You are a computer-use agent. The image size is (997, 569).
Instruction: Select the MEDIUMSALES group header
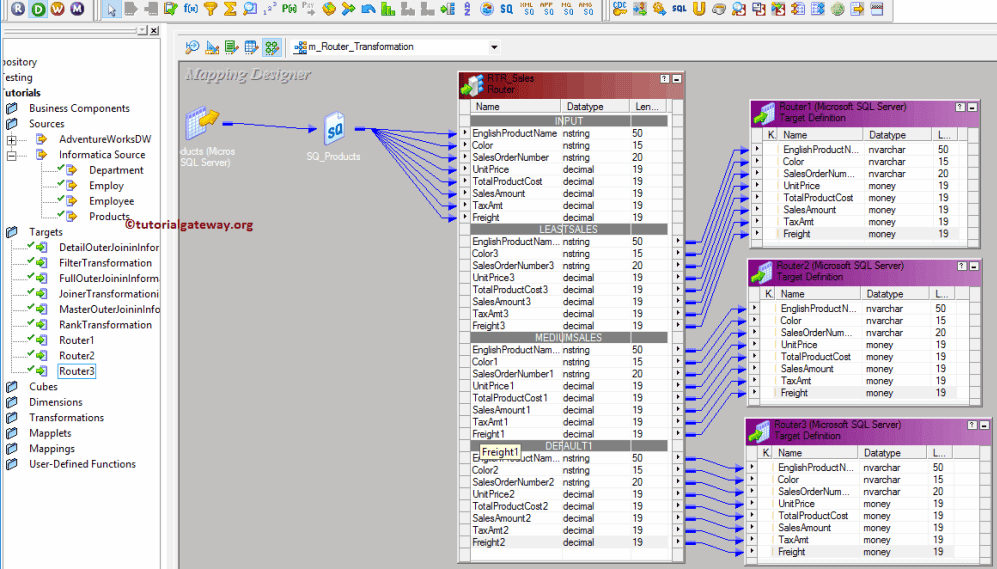click(568, 338)
